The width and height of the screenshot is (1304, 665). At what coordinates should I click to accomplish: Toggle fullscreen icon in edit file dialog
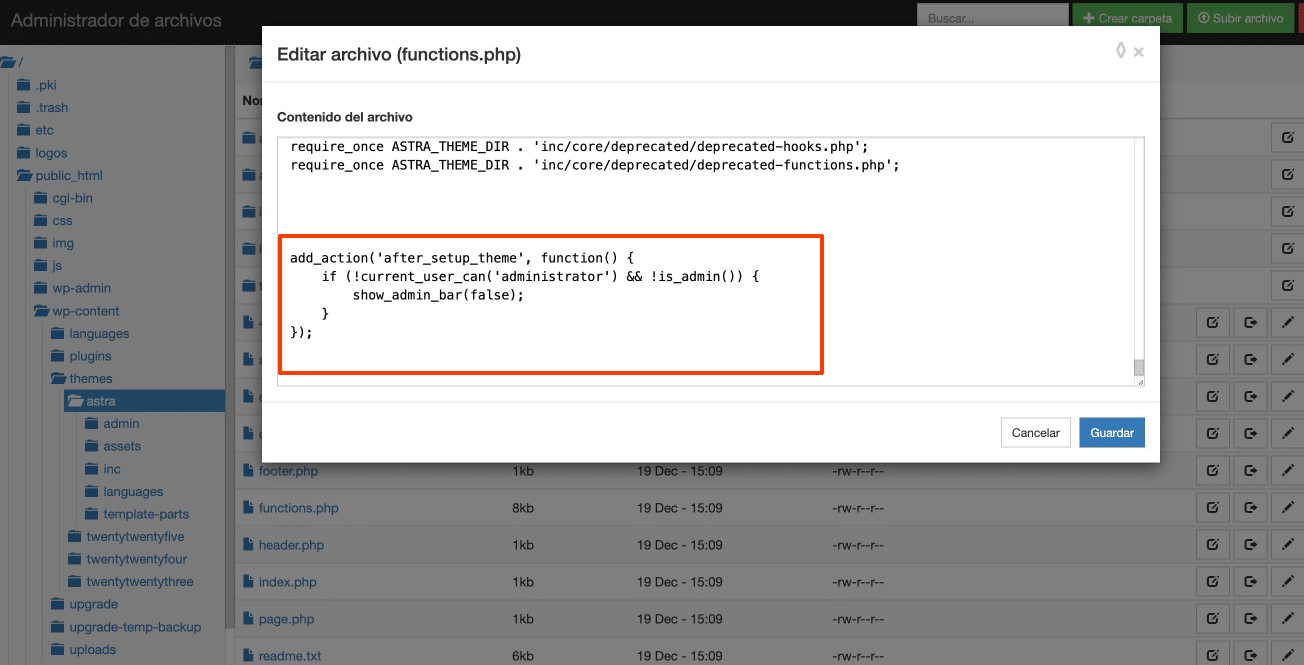pyautogui.click(x=1121, y=51)
